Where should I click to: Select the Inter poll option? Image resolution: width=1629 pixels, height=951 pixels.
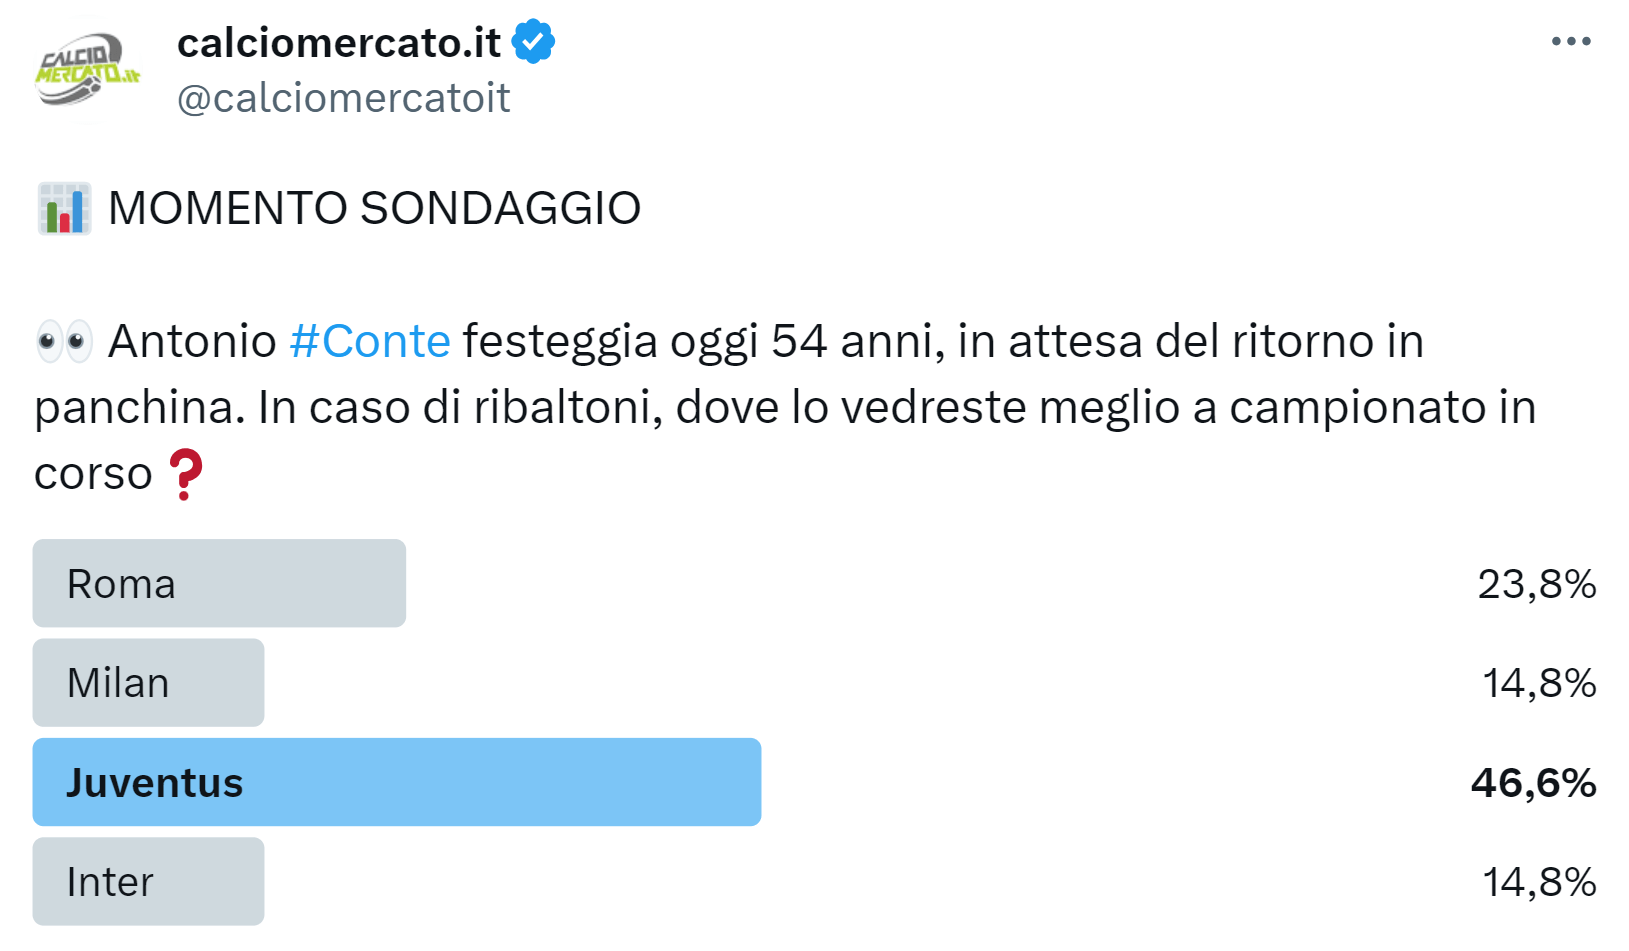(148, 881)
